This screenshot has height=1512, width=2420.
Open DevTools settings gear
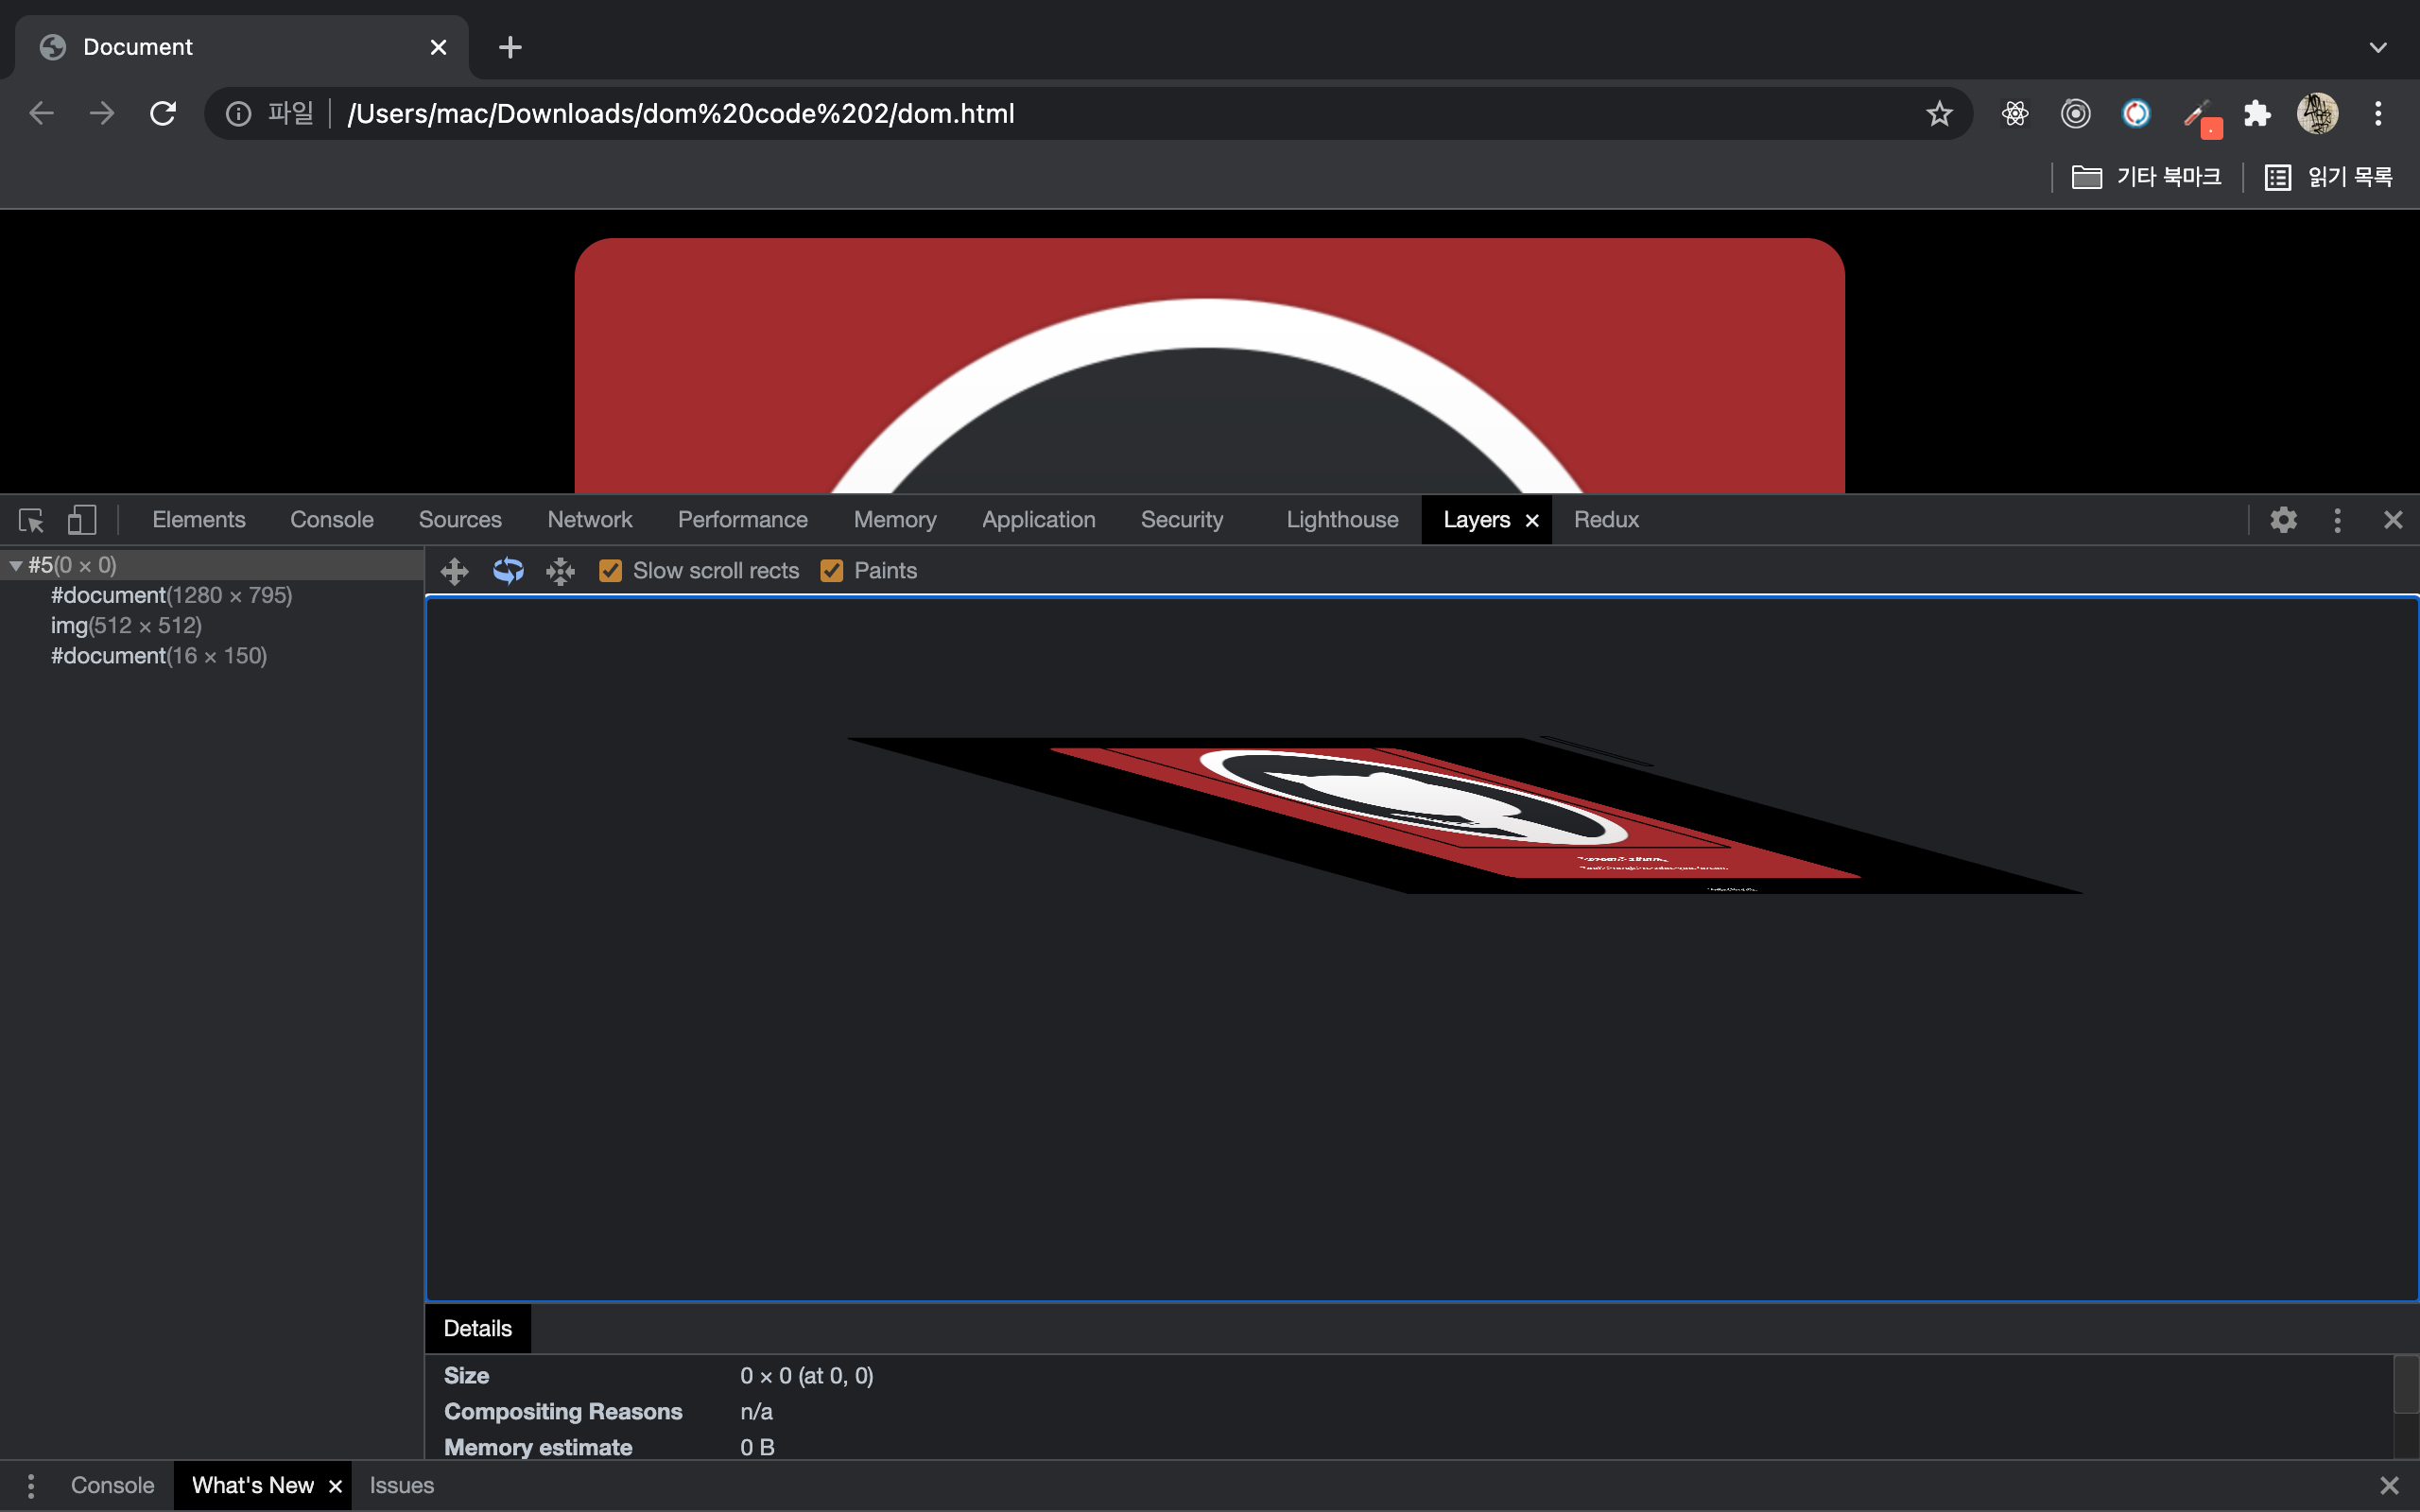(x=2283, y=520)
